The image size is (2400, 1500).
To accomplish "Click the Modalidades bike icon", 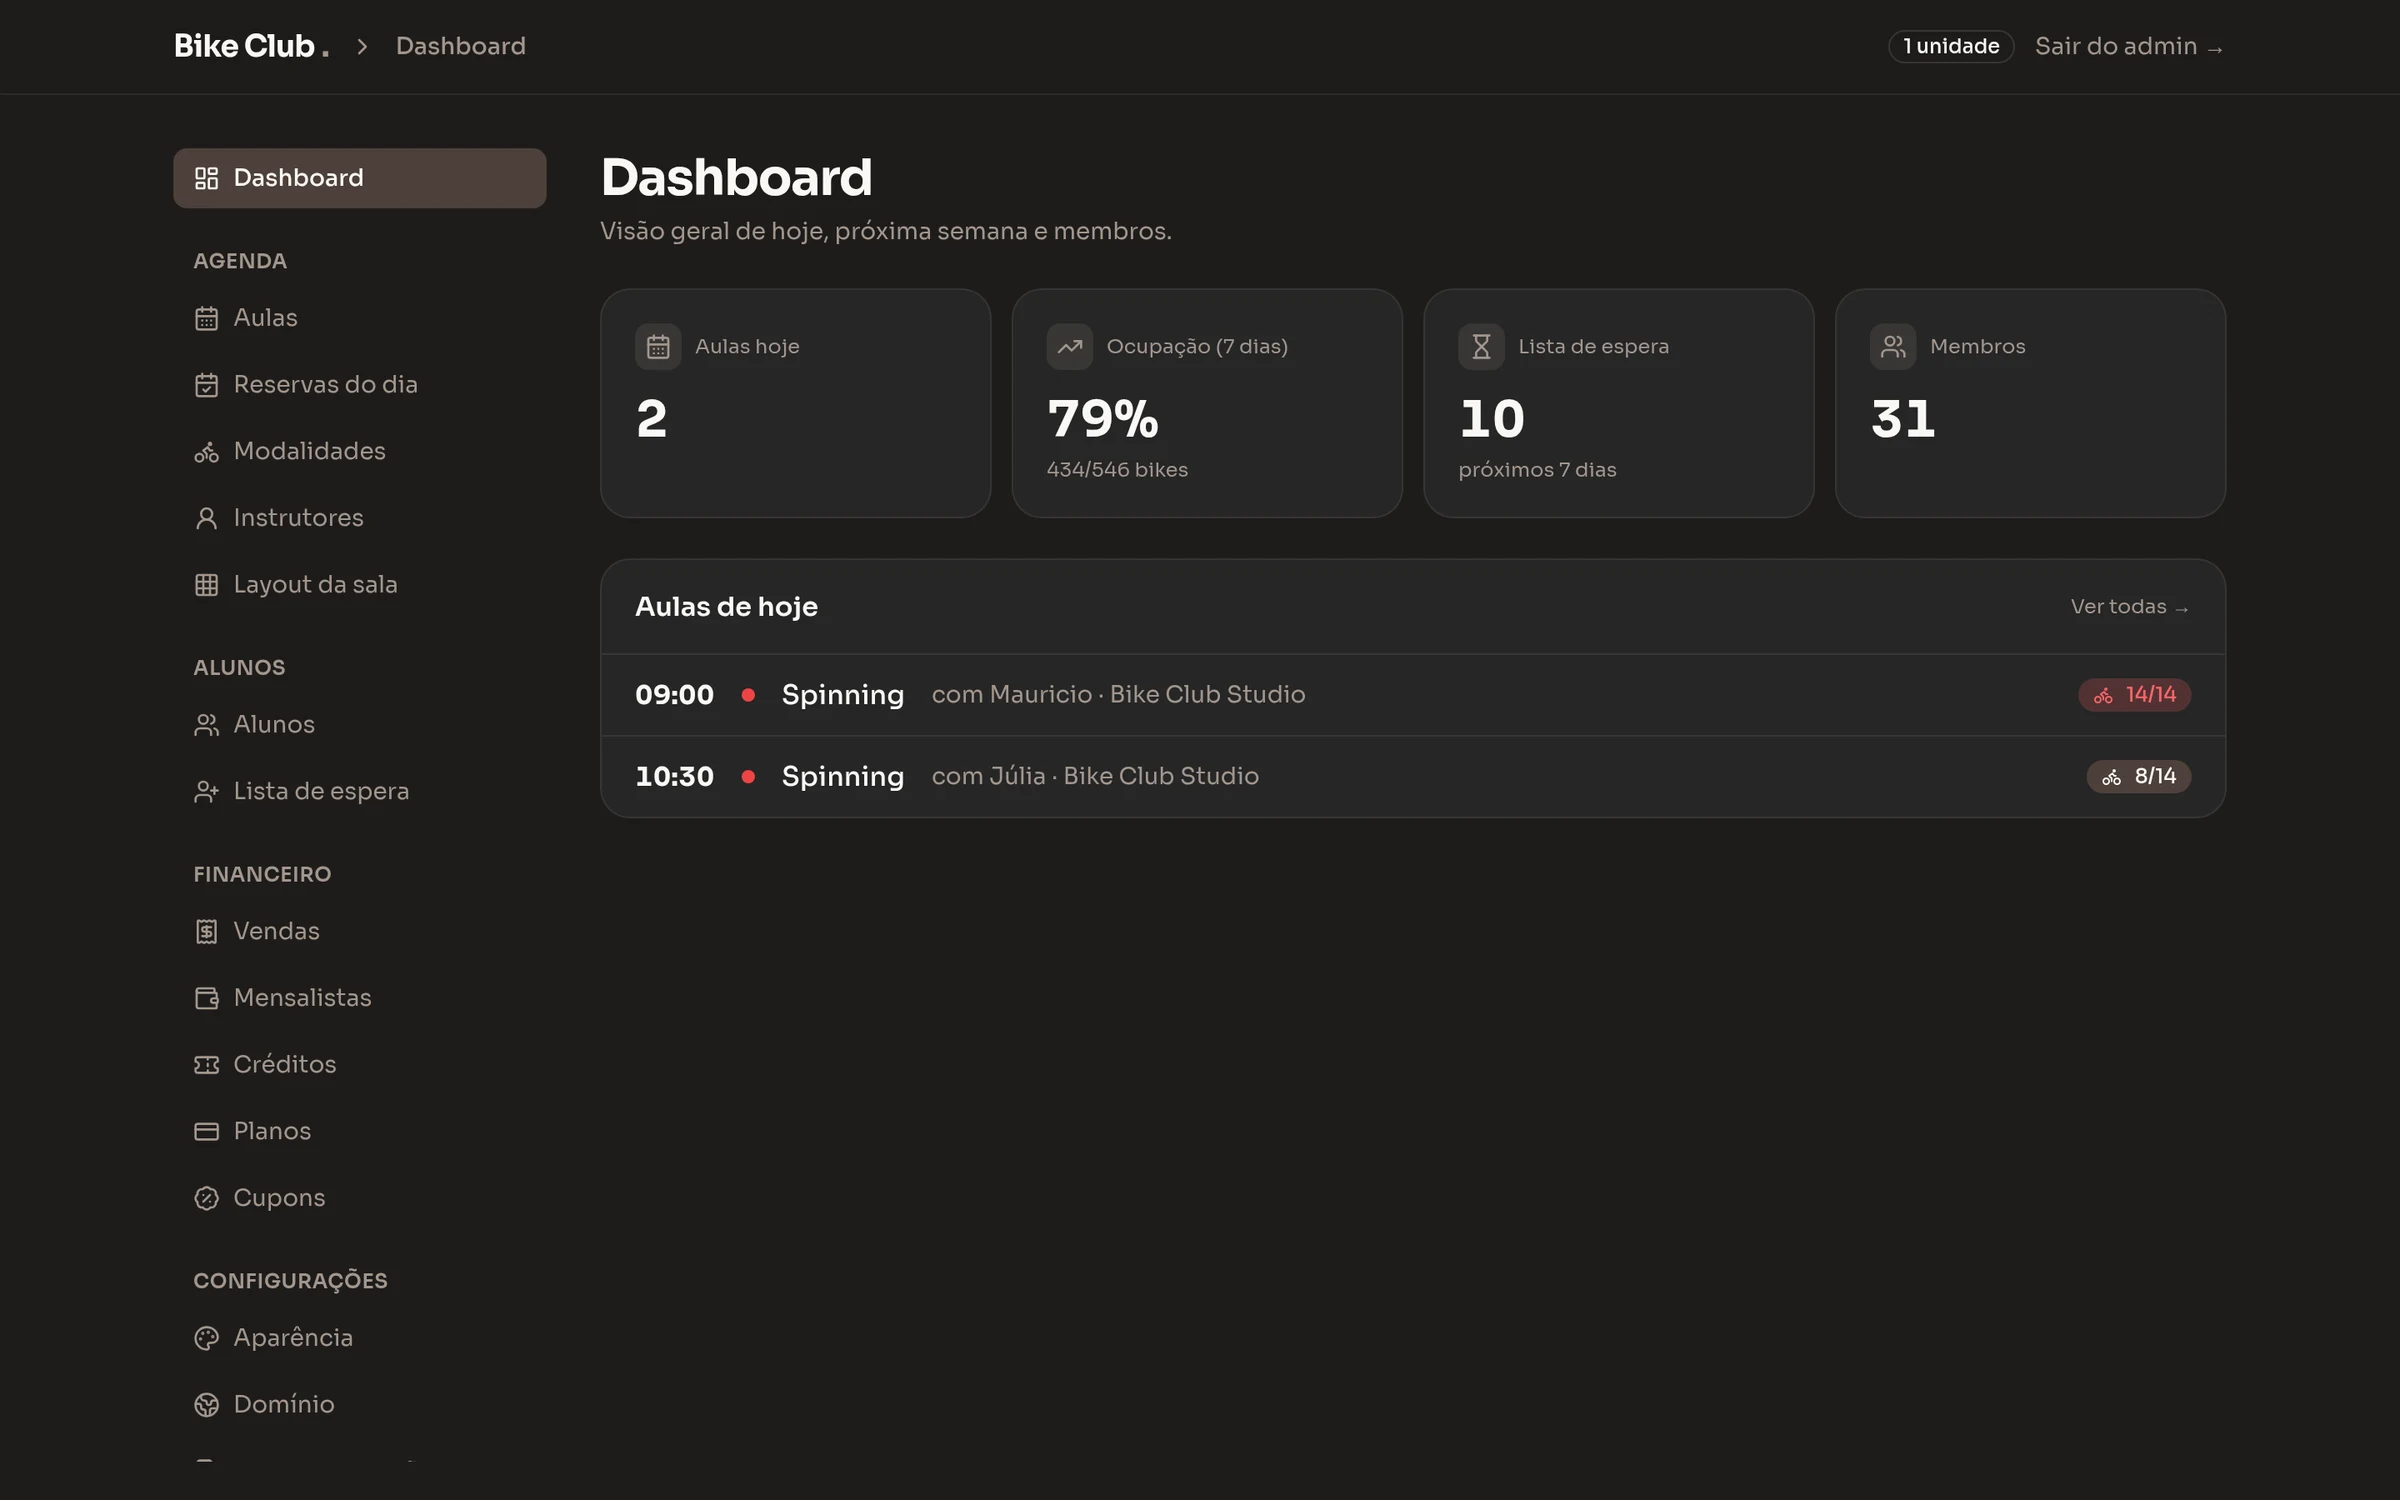I will pyautogui.click(x=206, y=452).
